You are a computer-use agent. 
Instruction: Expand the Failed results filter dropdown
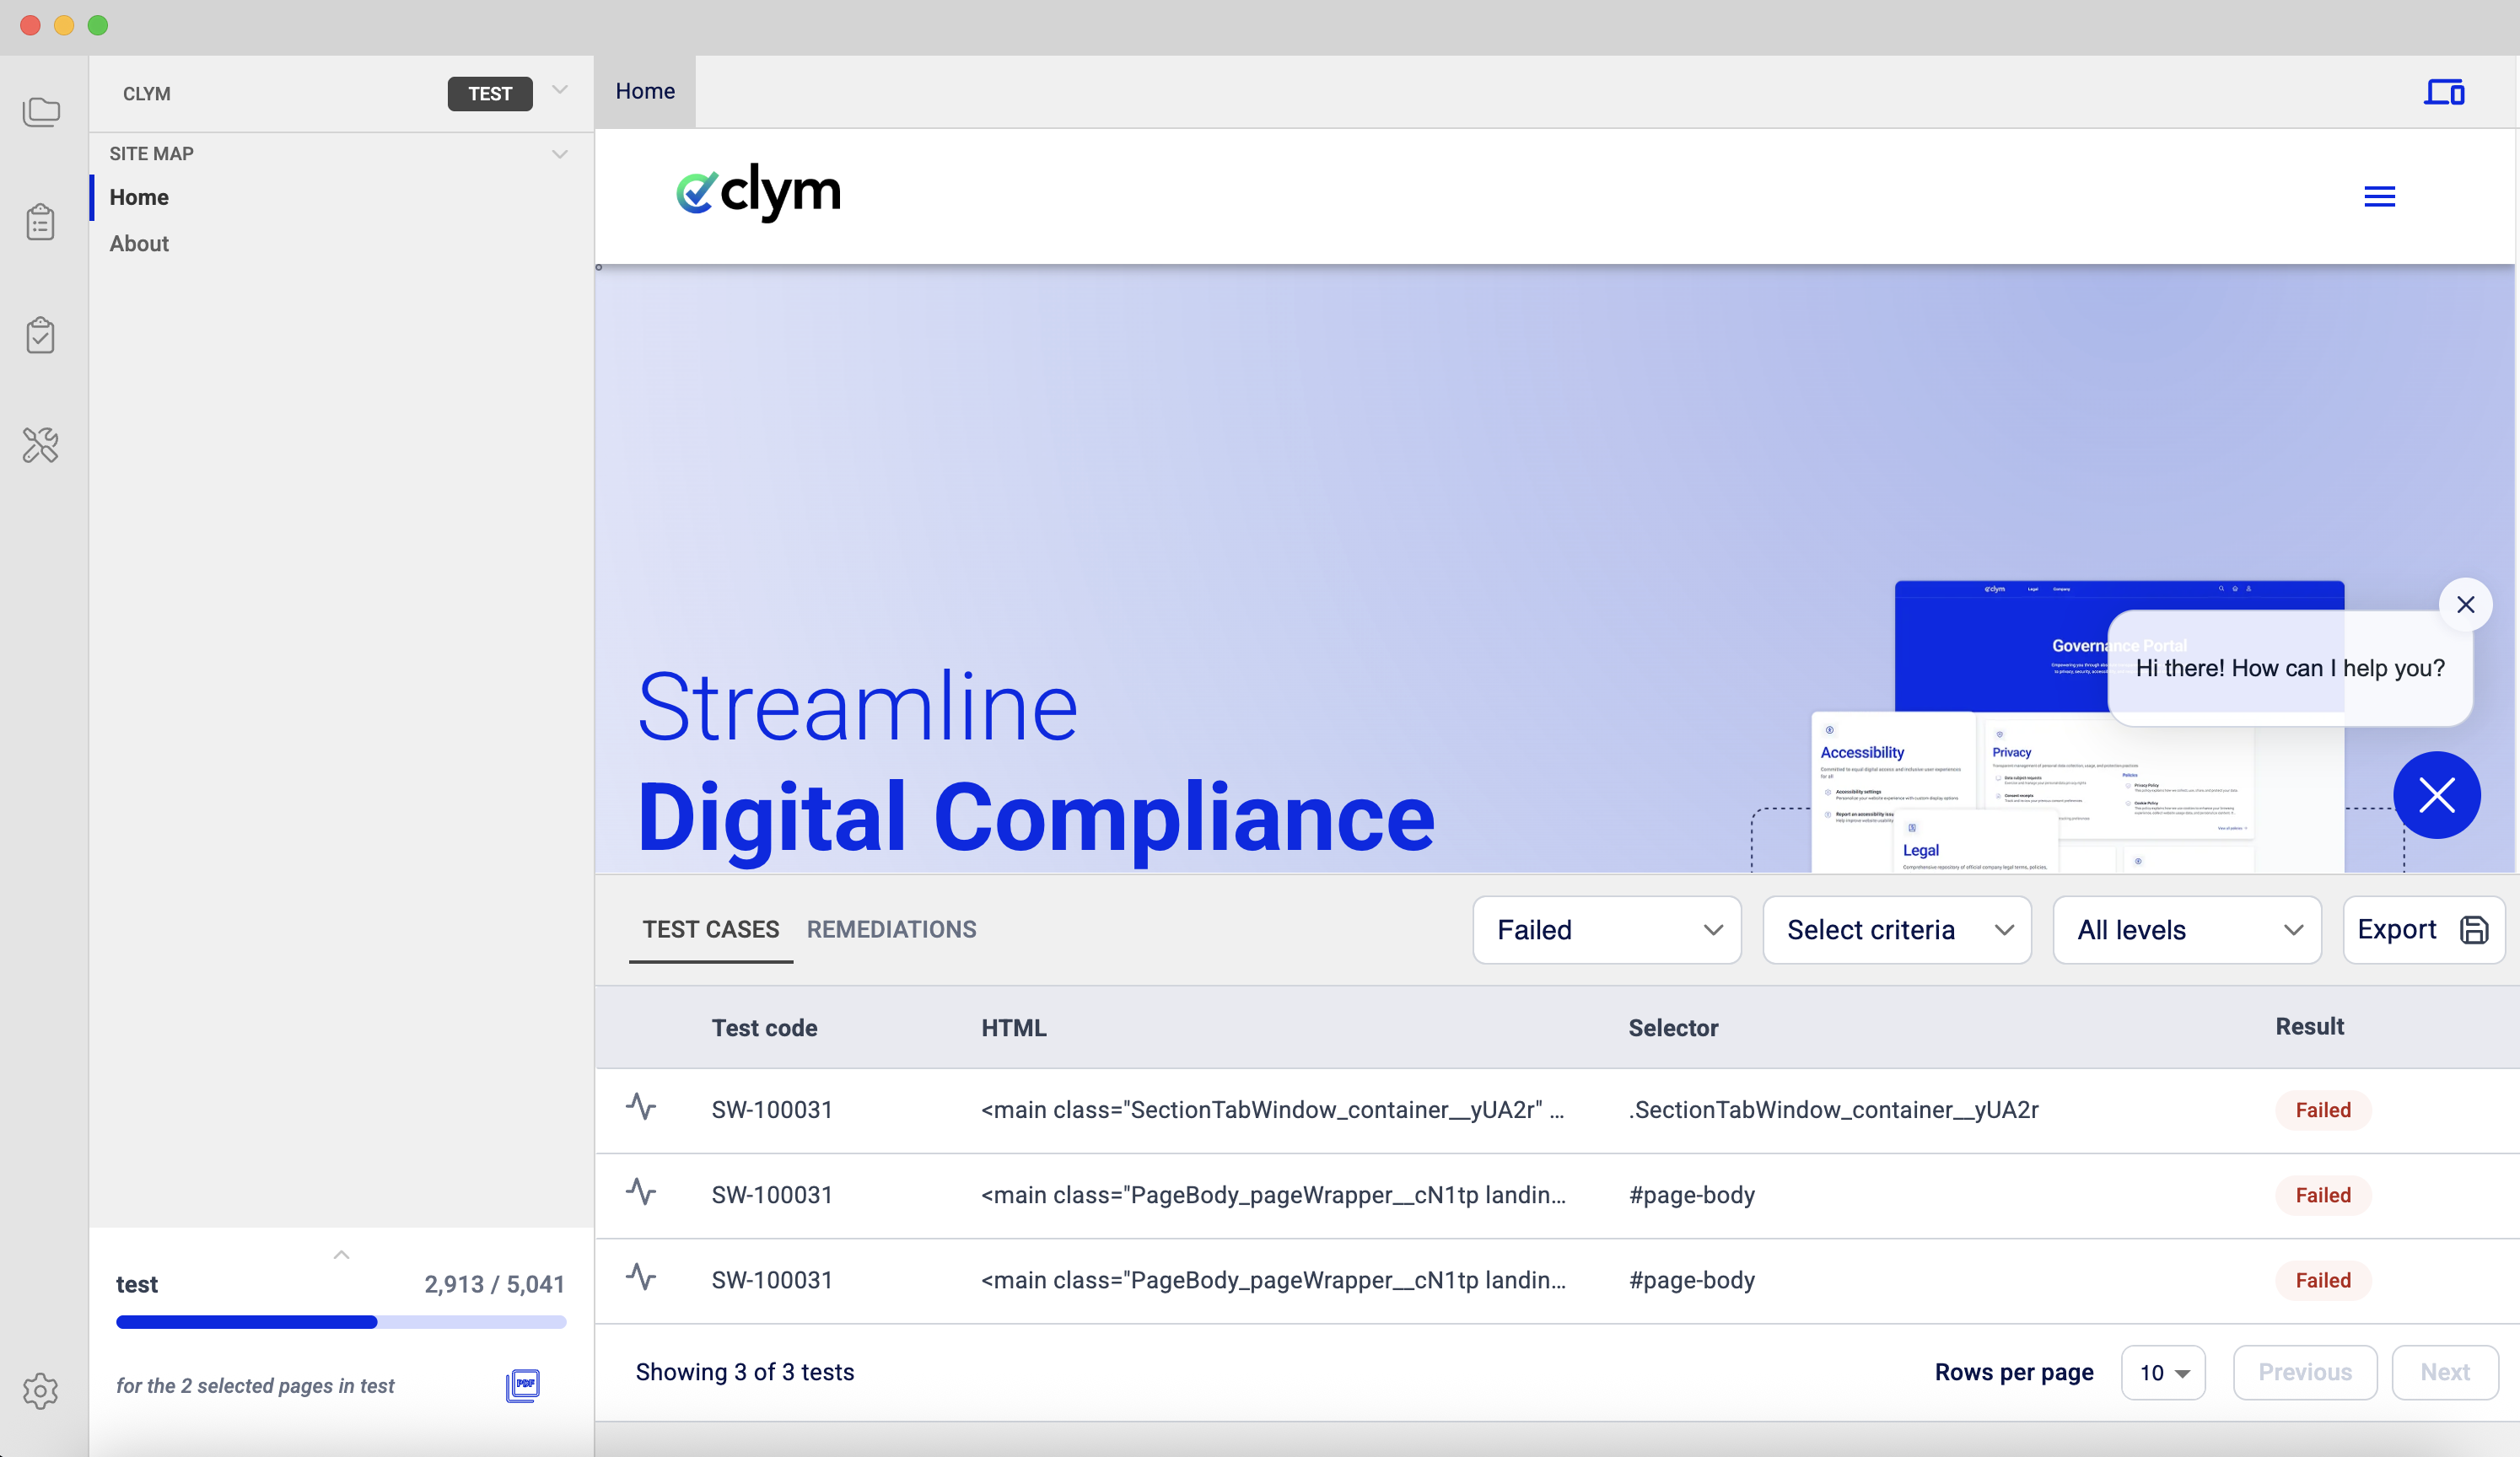point(1606,929)
